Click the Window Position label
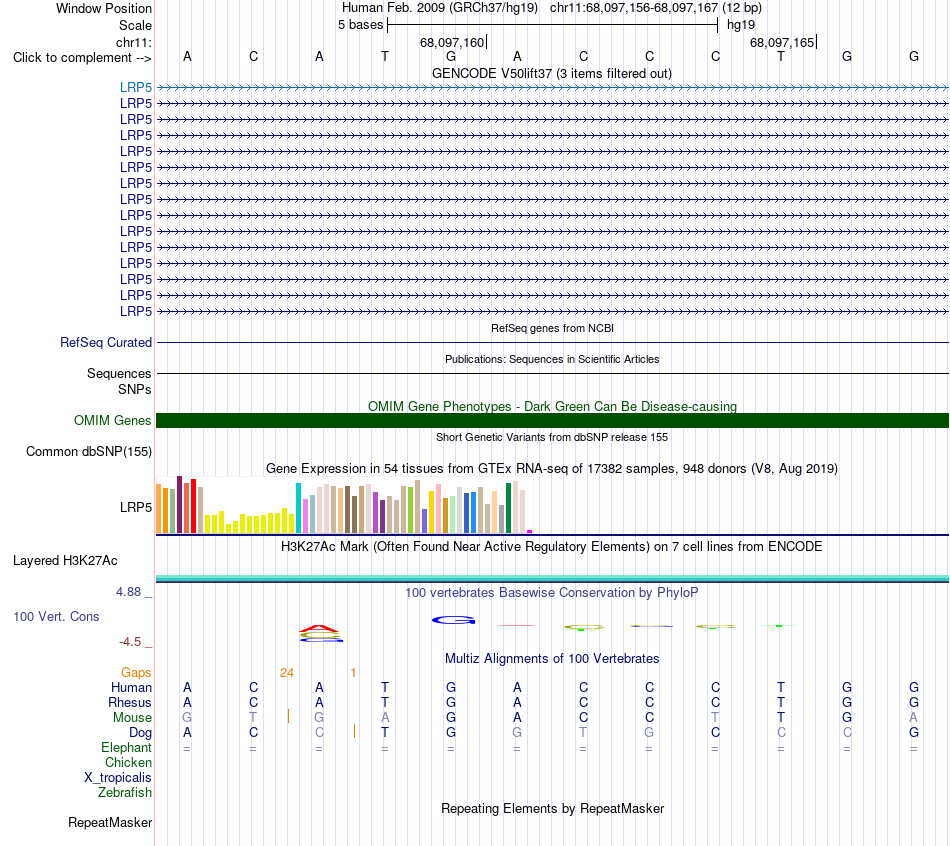The image size is (950, 846). [104, 8]
